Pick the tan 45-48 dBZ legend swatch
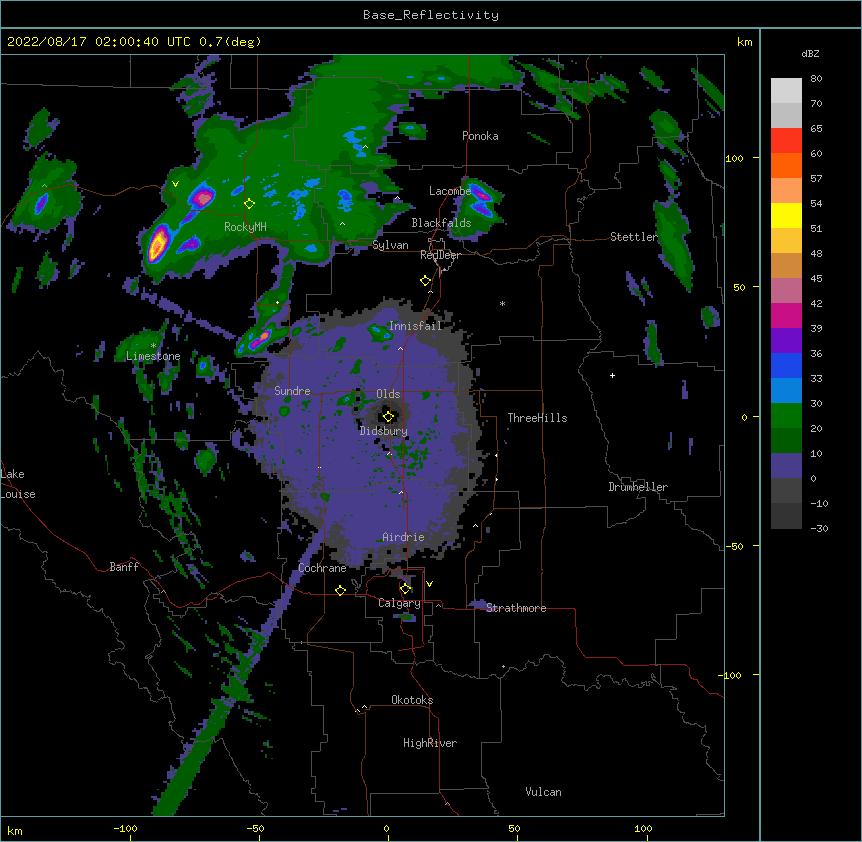This screenshot has height=842, width=862. pos(786,266)
